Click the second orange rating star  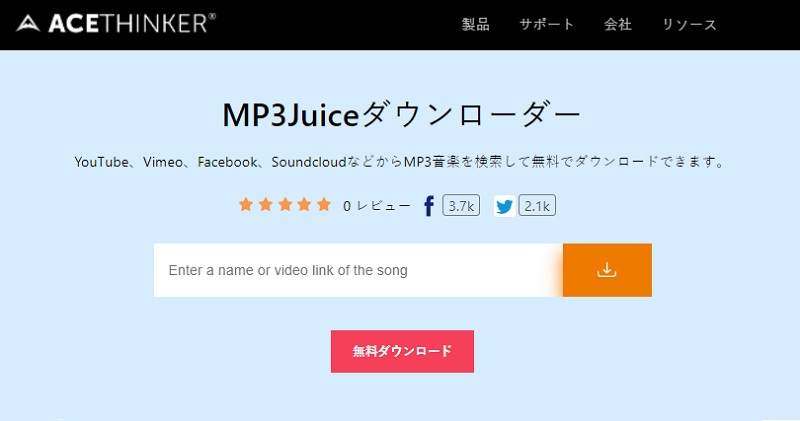point(265,205)
